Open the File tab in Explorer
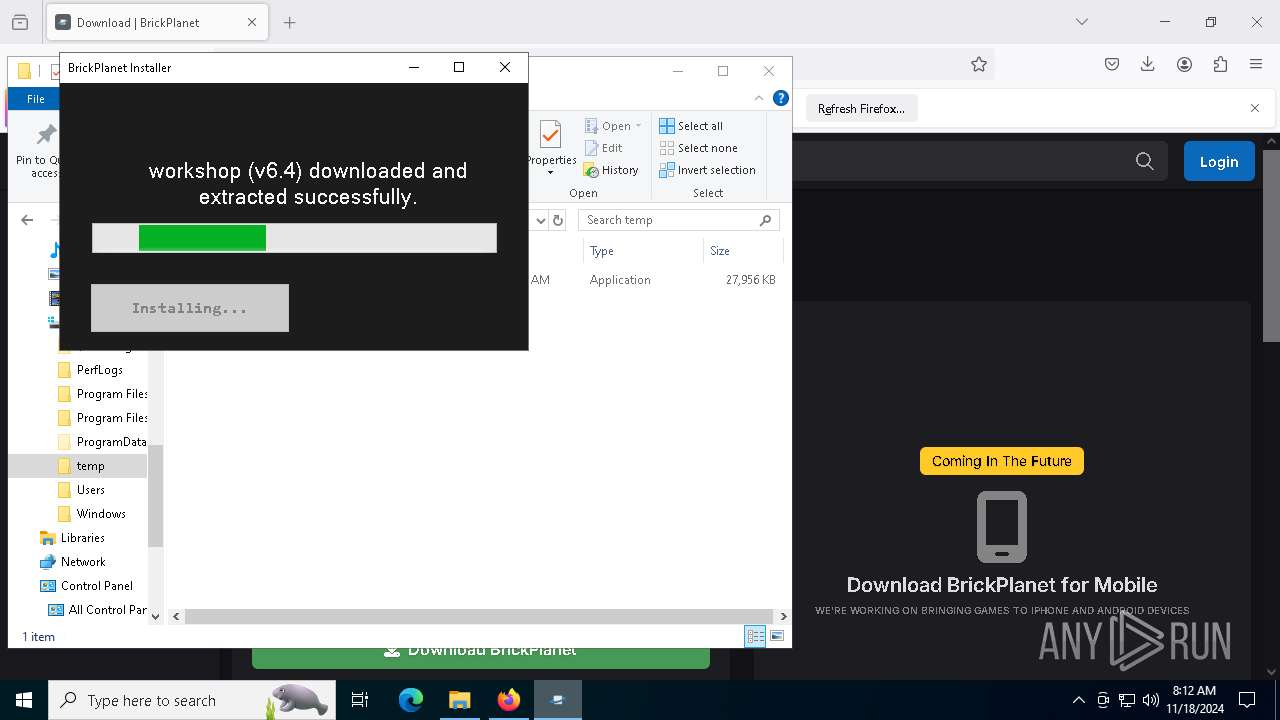Screen dimensions: 1280x720 (x=36, y=99)
